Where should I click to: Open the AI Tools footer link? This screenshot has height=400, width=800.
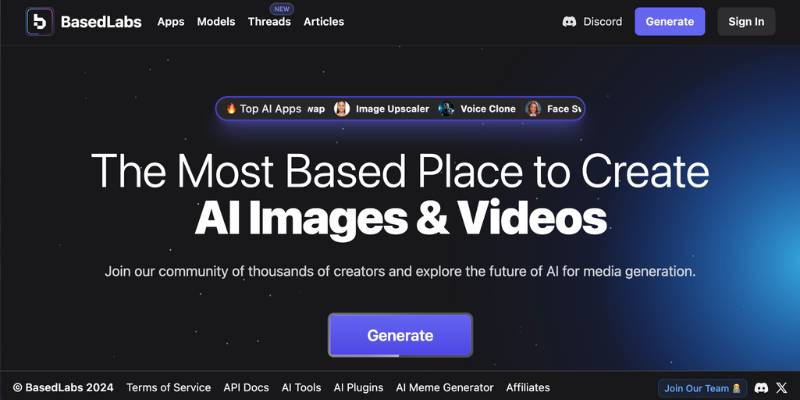coord(302,388)
